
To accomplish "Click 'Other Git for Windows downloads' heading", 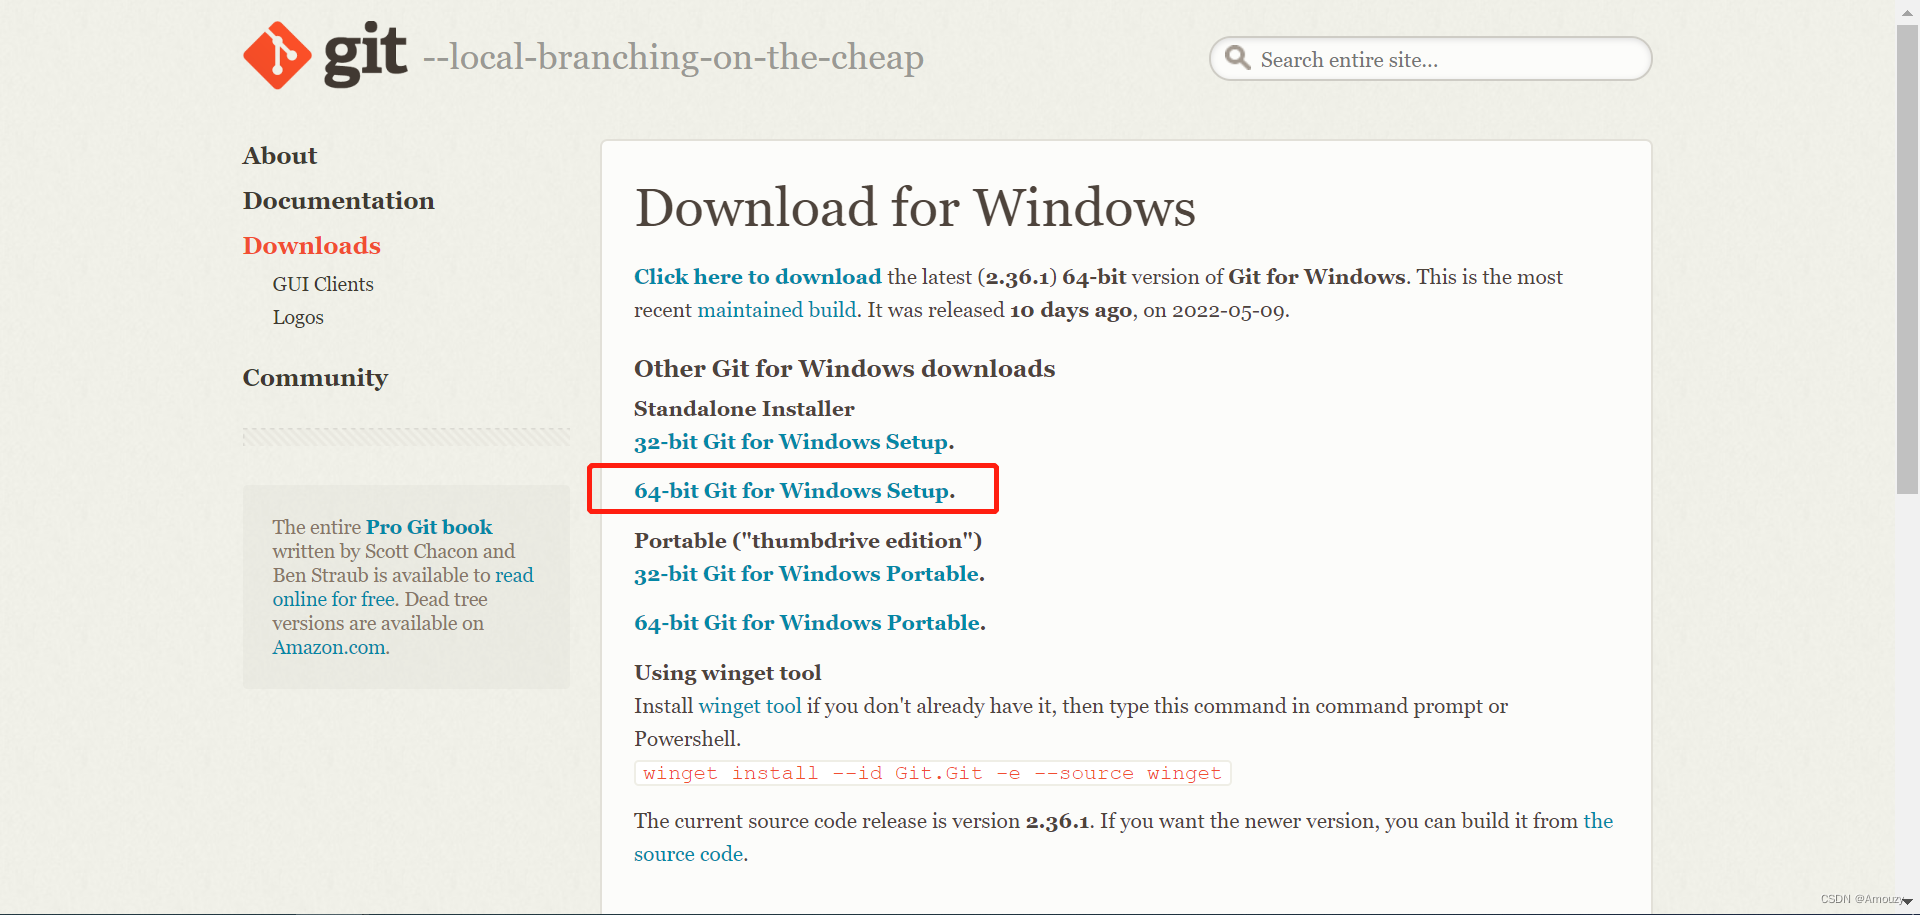I will click(845, 369).
